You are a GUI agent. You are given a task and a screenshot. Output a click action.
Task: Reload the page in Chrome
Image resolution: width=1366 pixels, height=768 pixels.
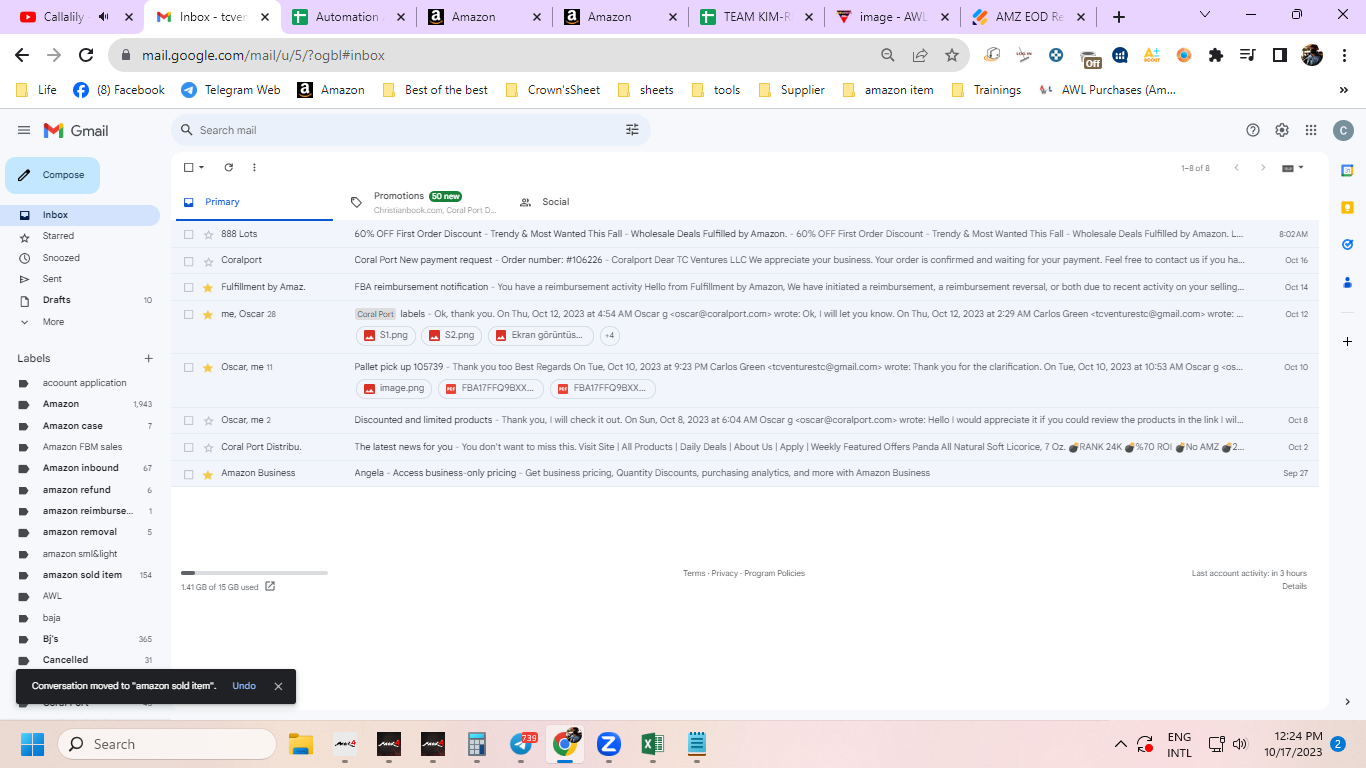(x=86, y=55)
